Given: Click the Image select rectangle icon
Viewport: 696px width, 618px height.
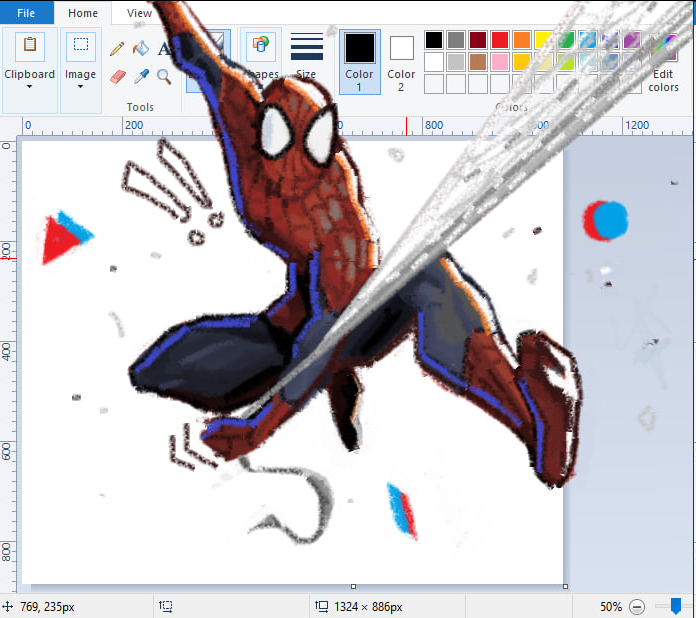Looking at the screenshot, I should 81,45.
